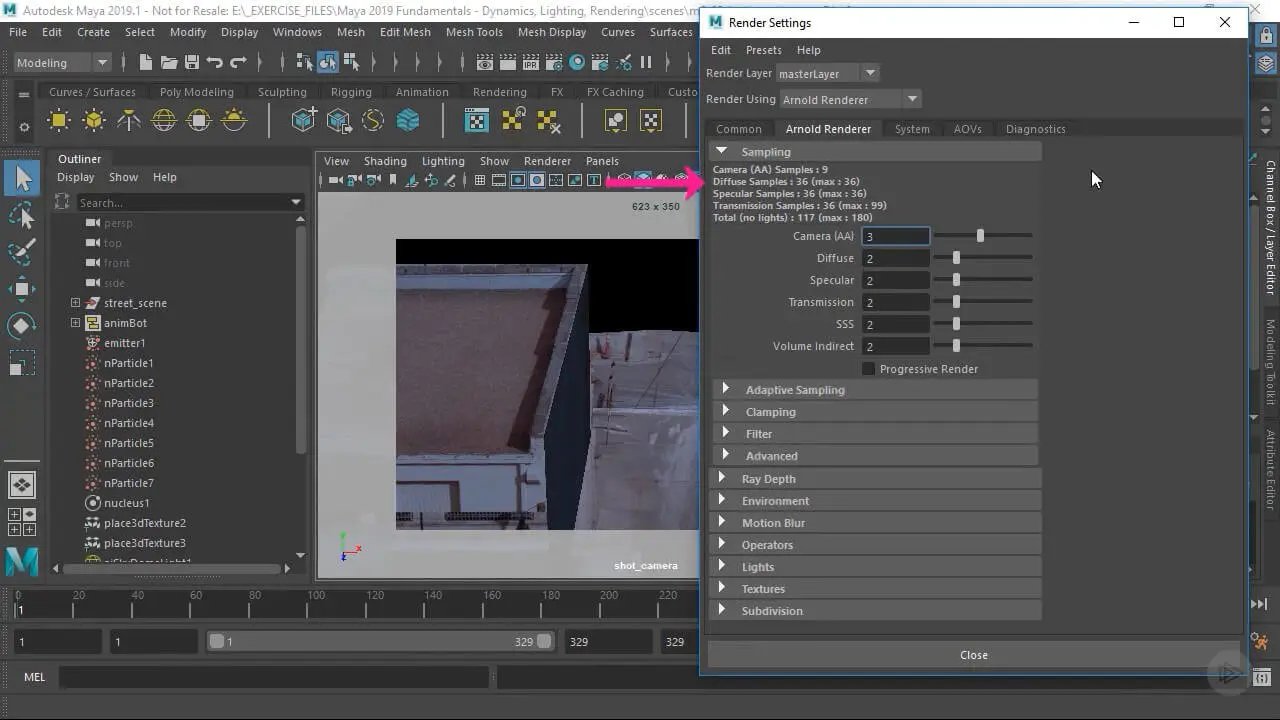Click the Undo arrow icon

[214, 62]
